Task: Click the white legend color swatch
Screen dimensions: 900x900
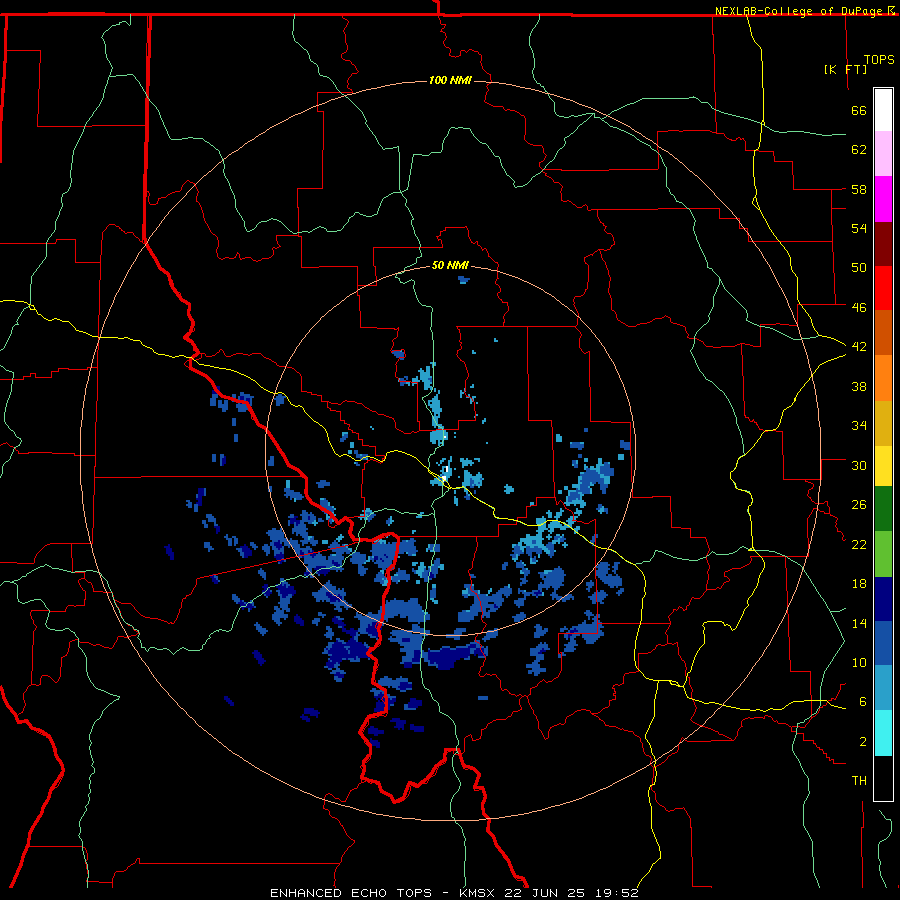Action: click(883, 110)
